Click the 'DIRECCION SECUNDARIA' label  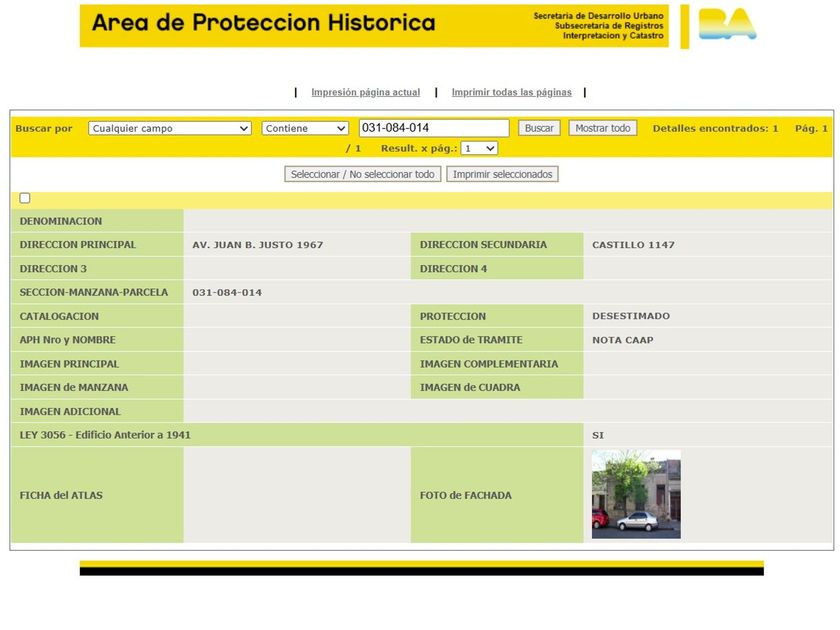coord(483,245)
